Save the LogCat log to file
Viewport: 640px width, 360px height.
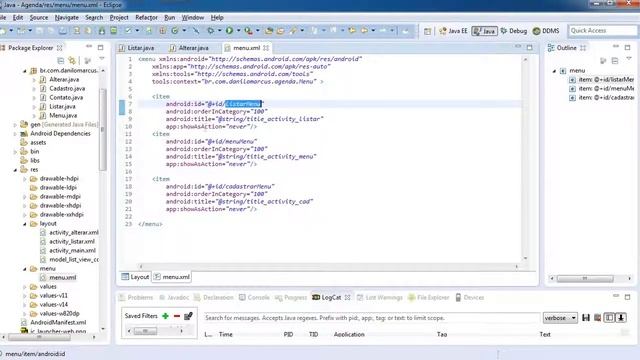point(586,318)
